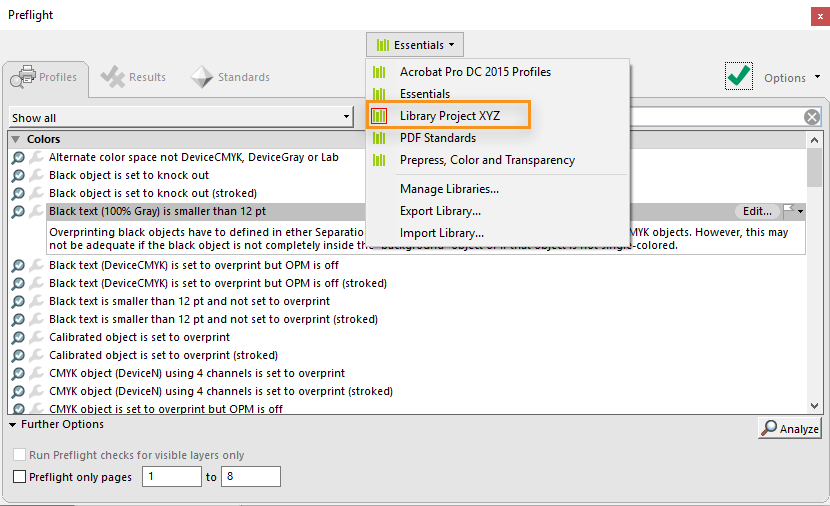Click wrench icon for Alternate color space row
Viewport: 830px width, 506px height.
[36, 157]
